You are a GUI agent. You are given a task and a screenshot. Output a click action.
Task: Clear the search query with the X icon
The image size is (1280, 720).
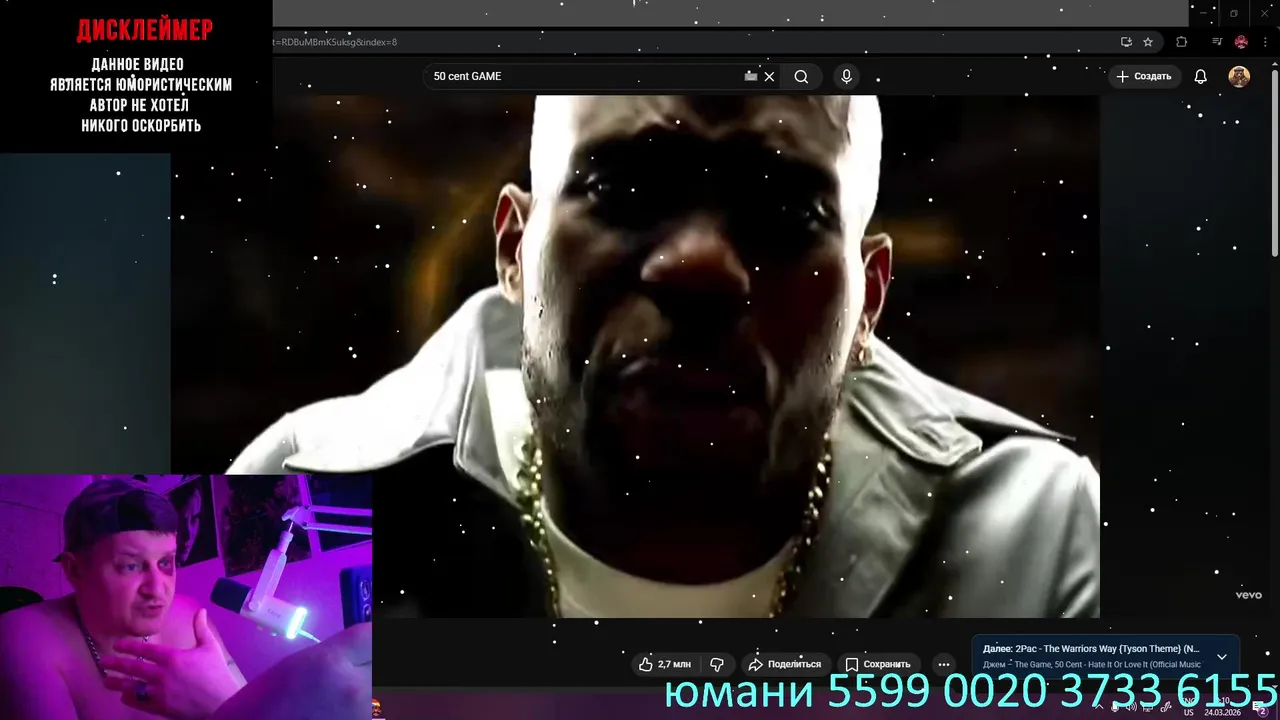(x=769, y=76)
